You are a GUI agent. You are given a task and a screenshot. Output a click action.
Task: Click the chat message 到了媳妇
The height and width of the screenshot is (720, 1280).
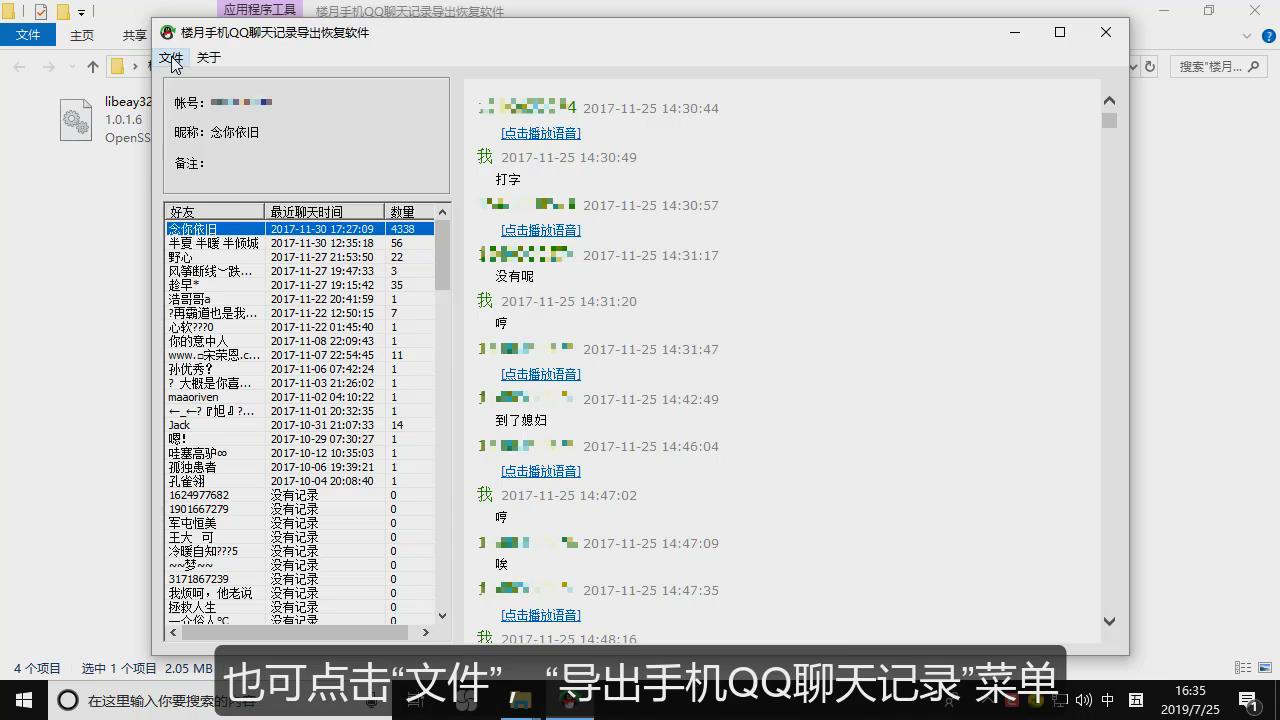(521, 420)
